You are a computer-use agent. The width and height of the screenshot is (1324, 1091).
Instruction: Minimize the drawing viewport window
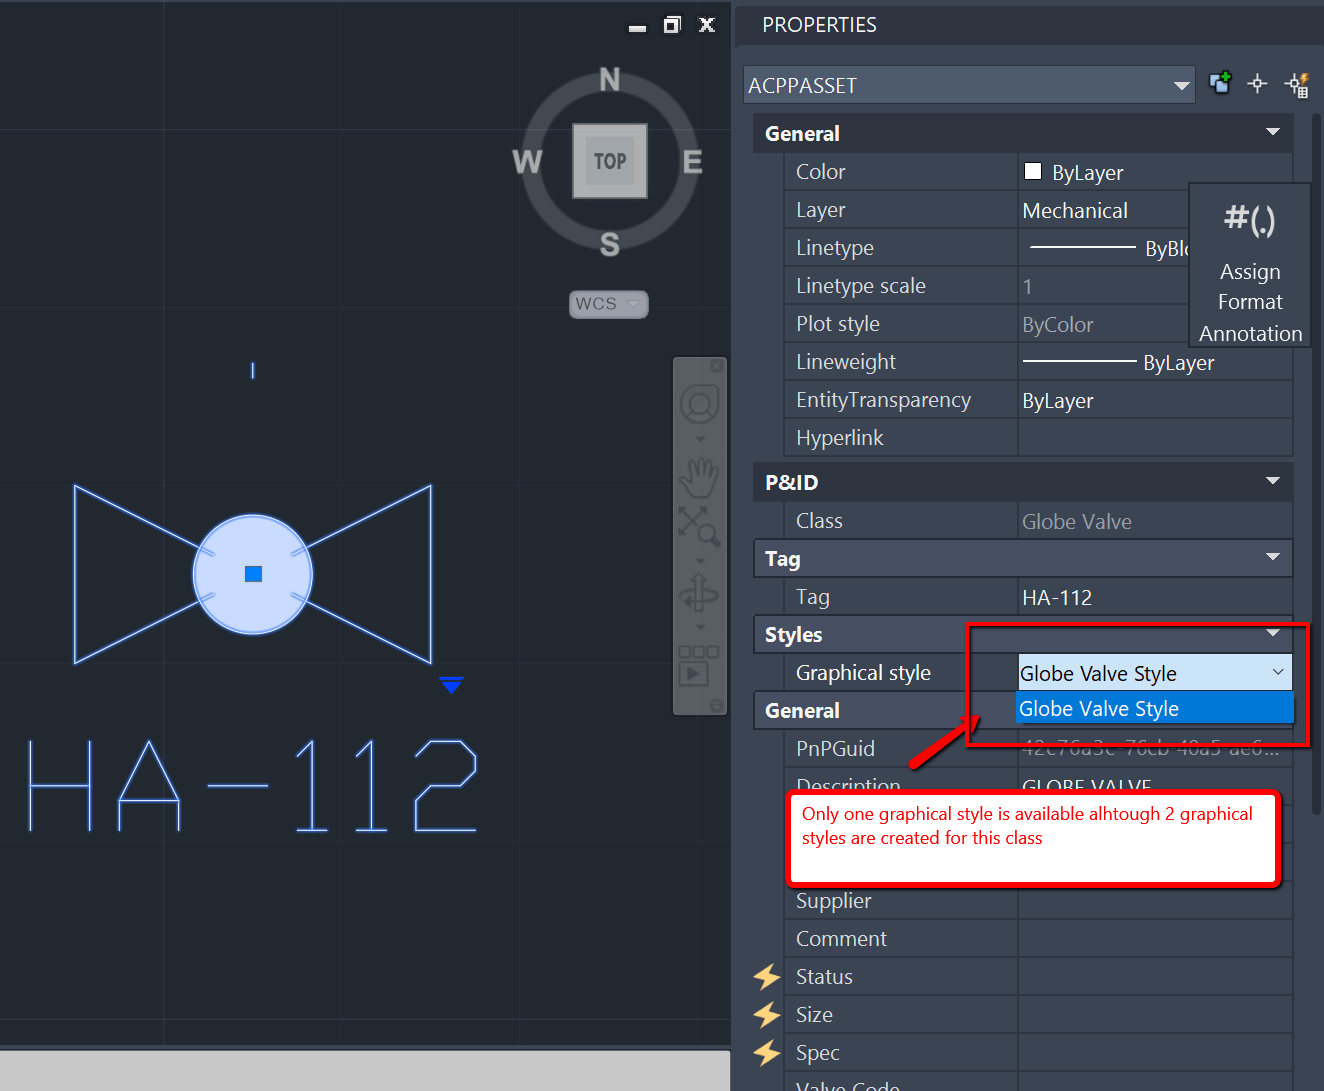point(637,28)
